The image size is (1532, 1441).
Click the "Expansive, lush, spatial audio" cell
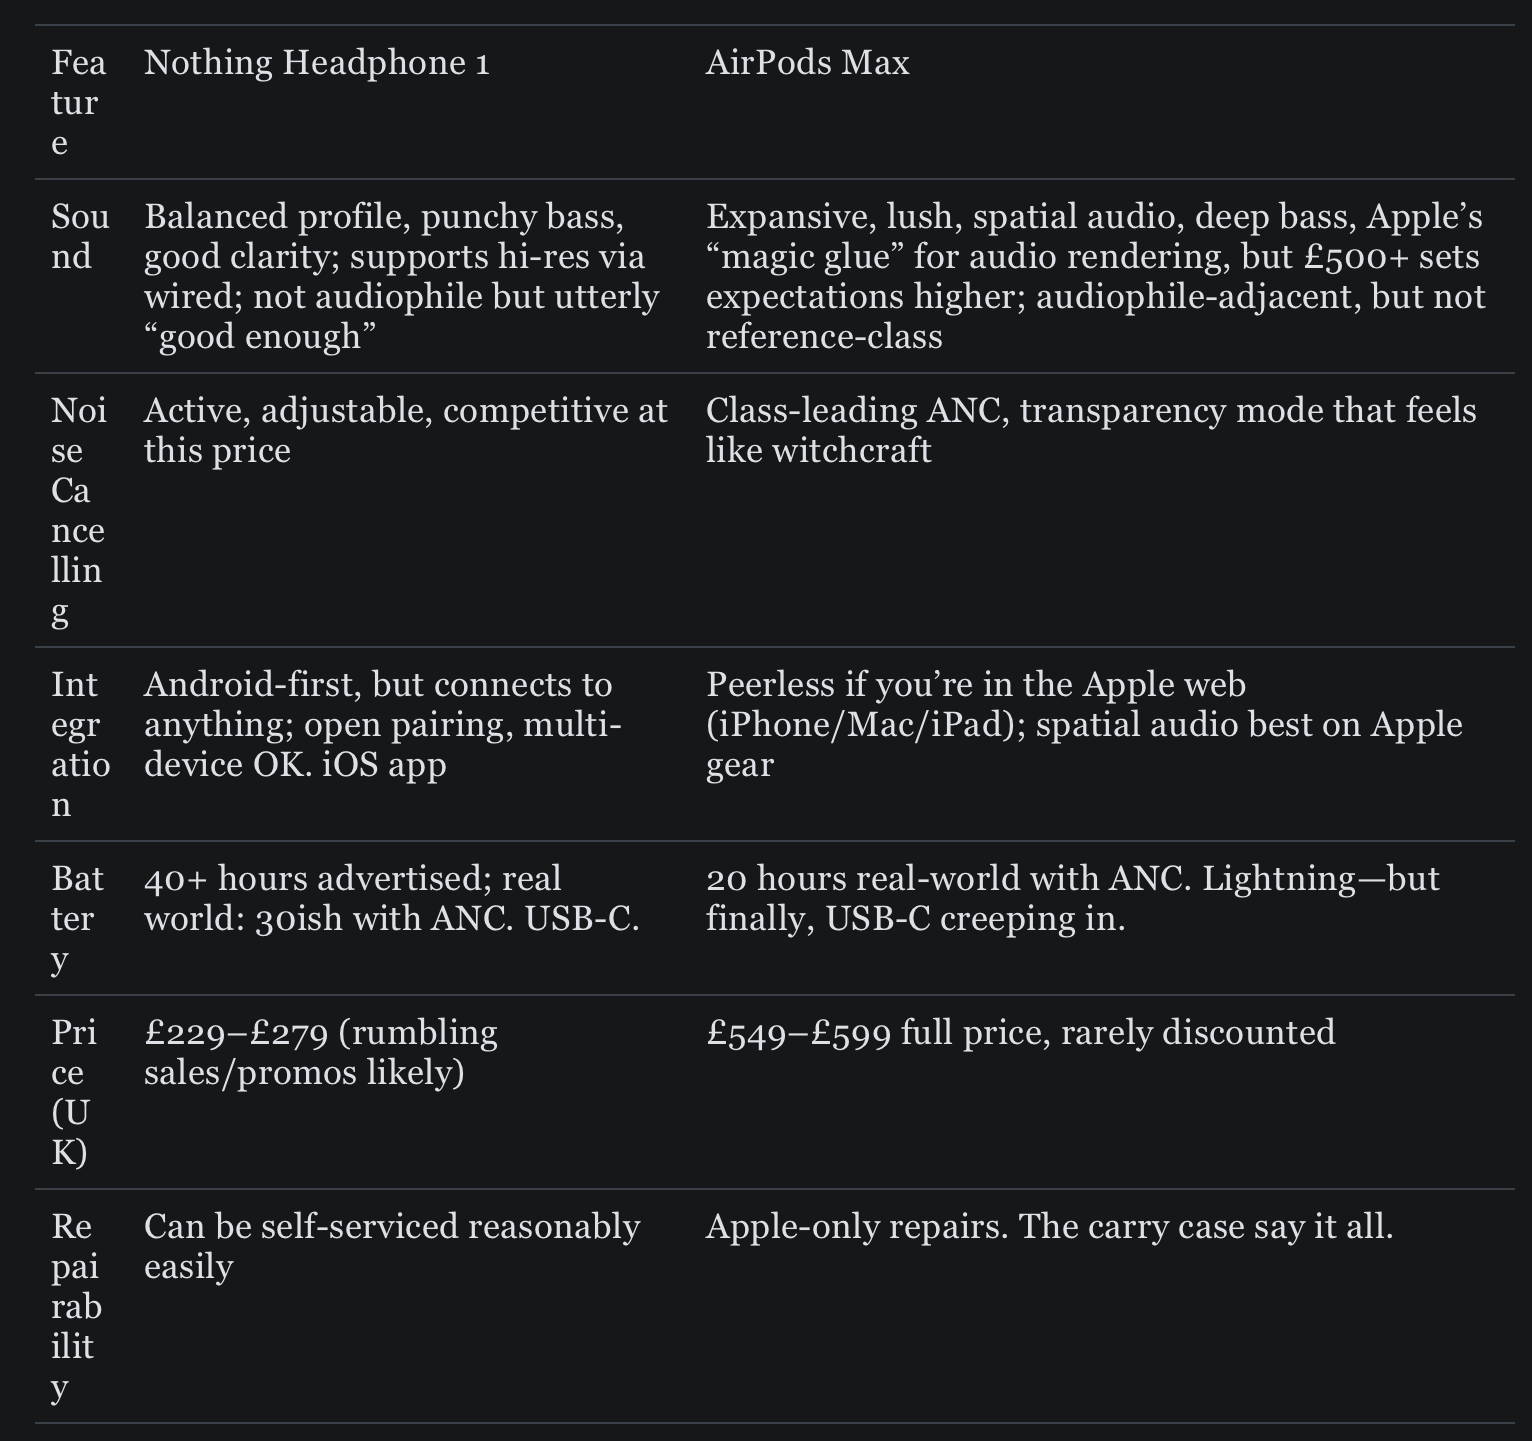(1095, 277)
